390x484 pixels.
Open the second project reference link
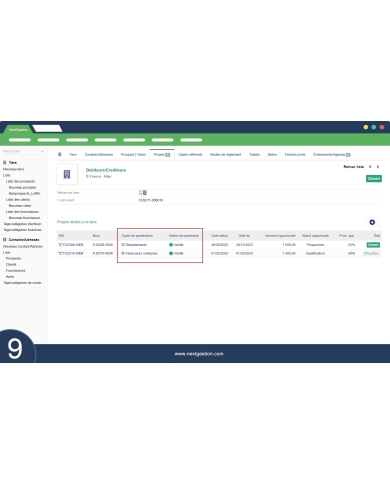pos(71,253)
